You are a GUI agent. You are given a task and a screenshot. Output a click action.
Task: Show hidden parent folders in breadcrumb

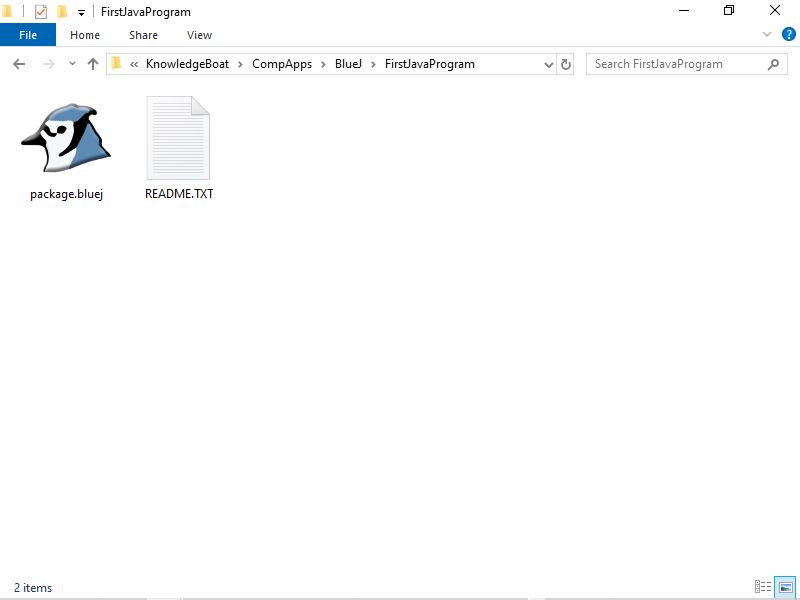click(x=134, y=64)
